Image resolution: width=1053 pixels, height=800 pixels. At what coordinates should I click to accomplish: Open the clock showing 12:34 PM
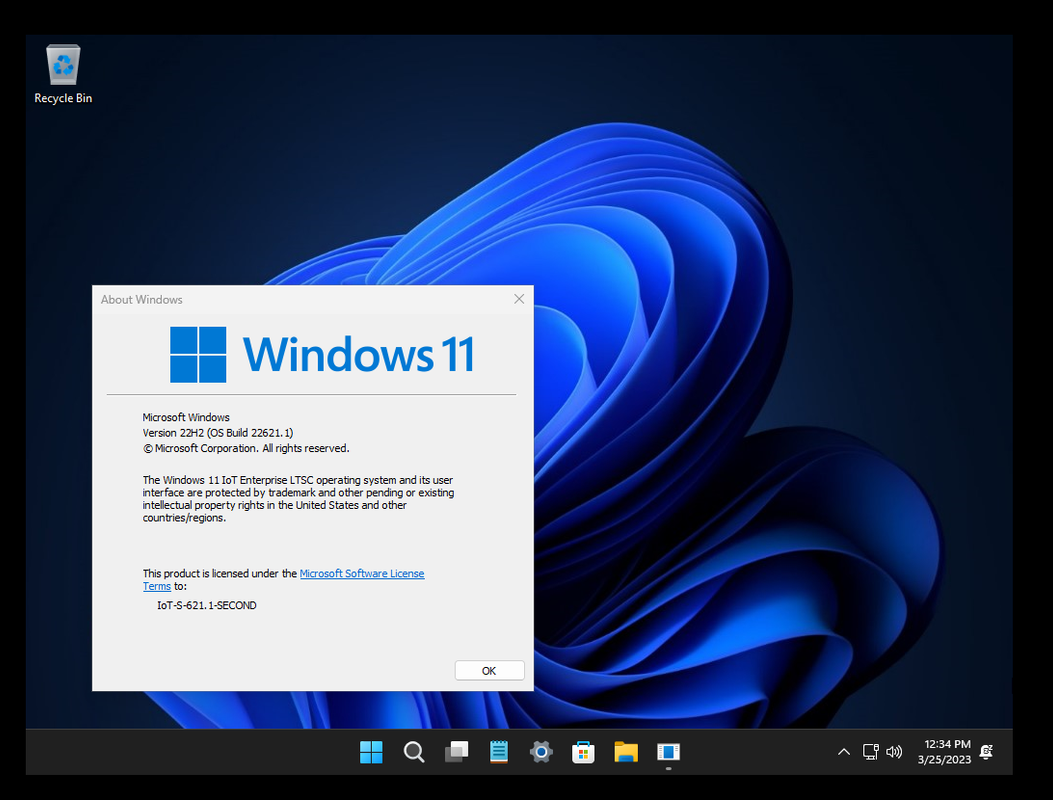coord(947,744)
